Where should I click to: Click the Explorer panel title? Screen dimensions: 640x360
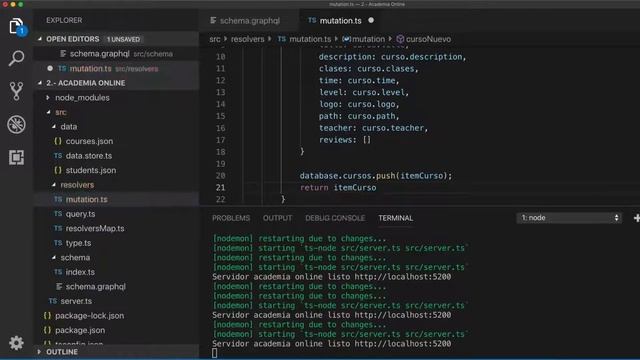pos(64,20)
